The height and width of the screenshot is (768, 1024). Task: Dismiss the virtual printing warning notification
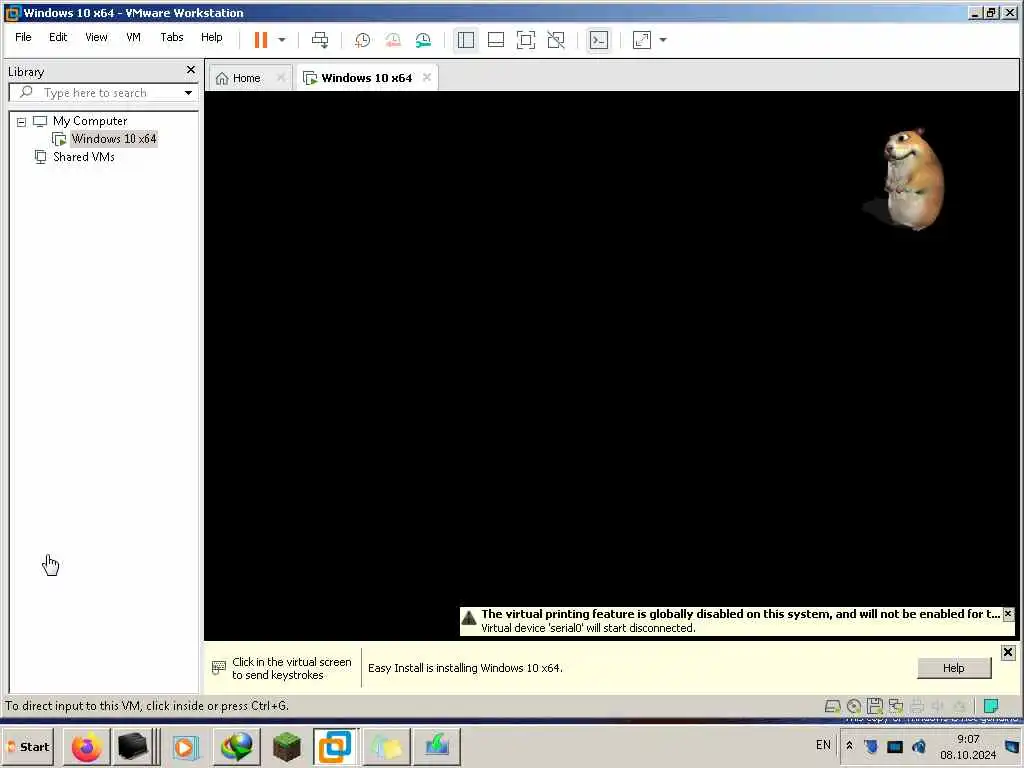(x=1008, y=614)
